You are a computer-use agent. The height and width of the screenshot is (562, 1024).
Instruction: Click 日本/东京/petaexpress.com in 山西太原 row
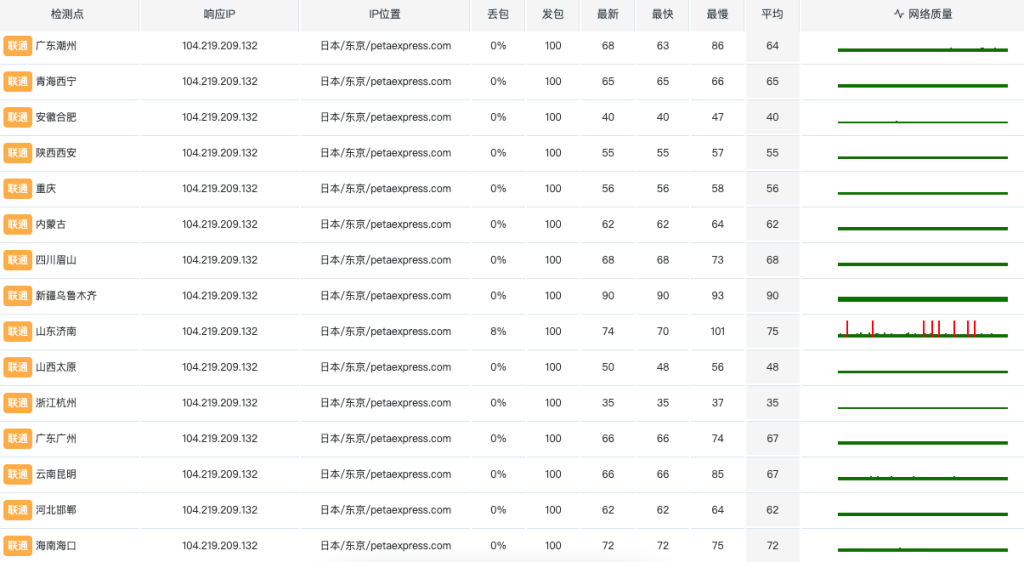[385, 367]
